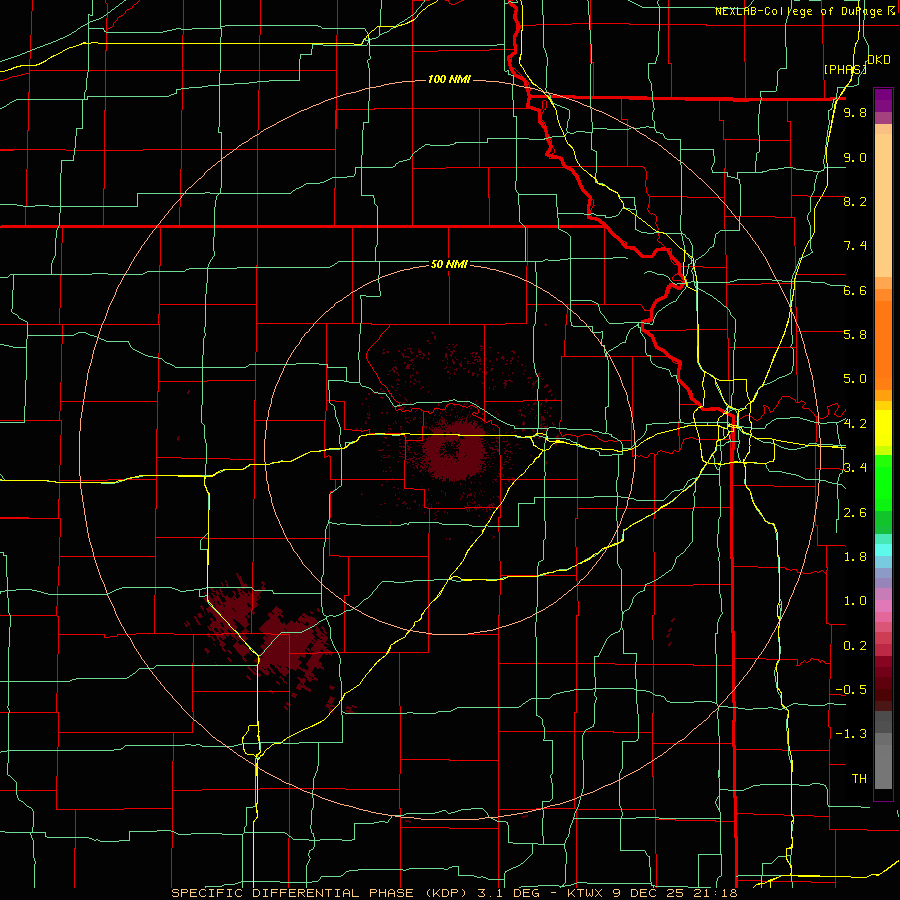Click the "OKD" label at top right
The width and height of the screenshot is (900, 900).
pyautogui.click(x=879, y=59)
